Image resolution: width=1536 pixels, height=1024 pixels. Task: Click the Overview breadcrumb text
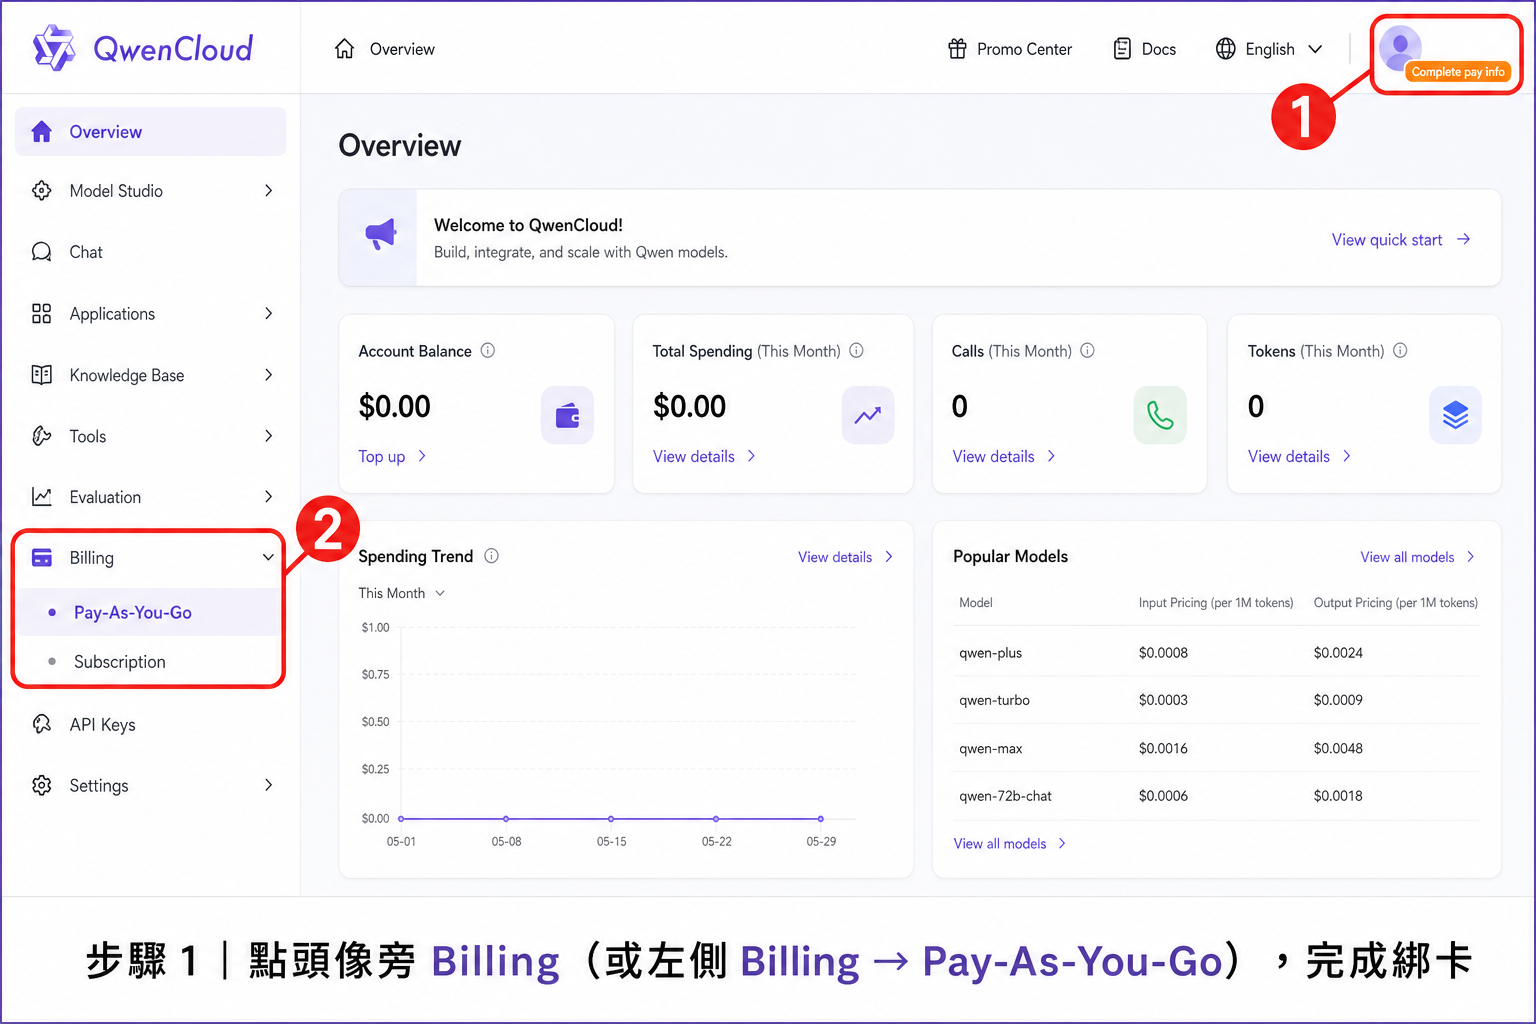point(402,49)
